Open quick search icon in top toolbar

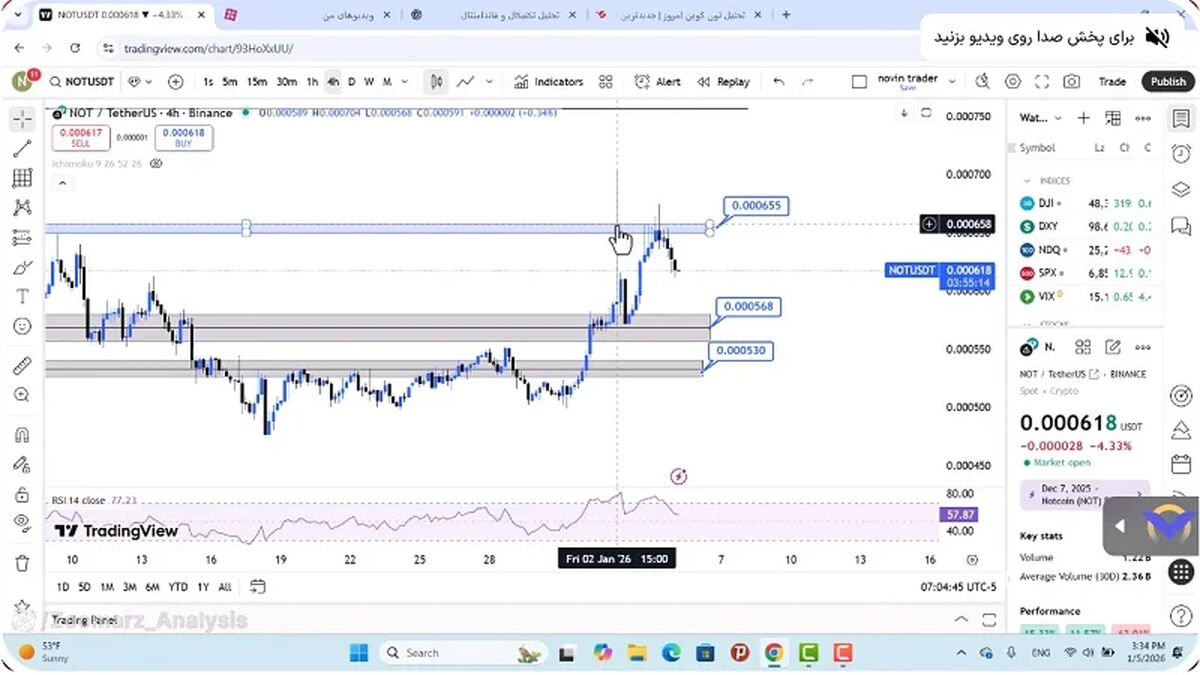[x=983, y=82]
